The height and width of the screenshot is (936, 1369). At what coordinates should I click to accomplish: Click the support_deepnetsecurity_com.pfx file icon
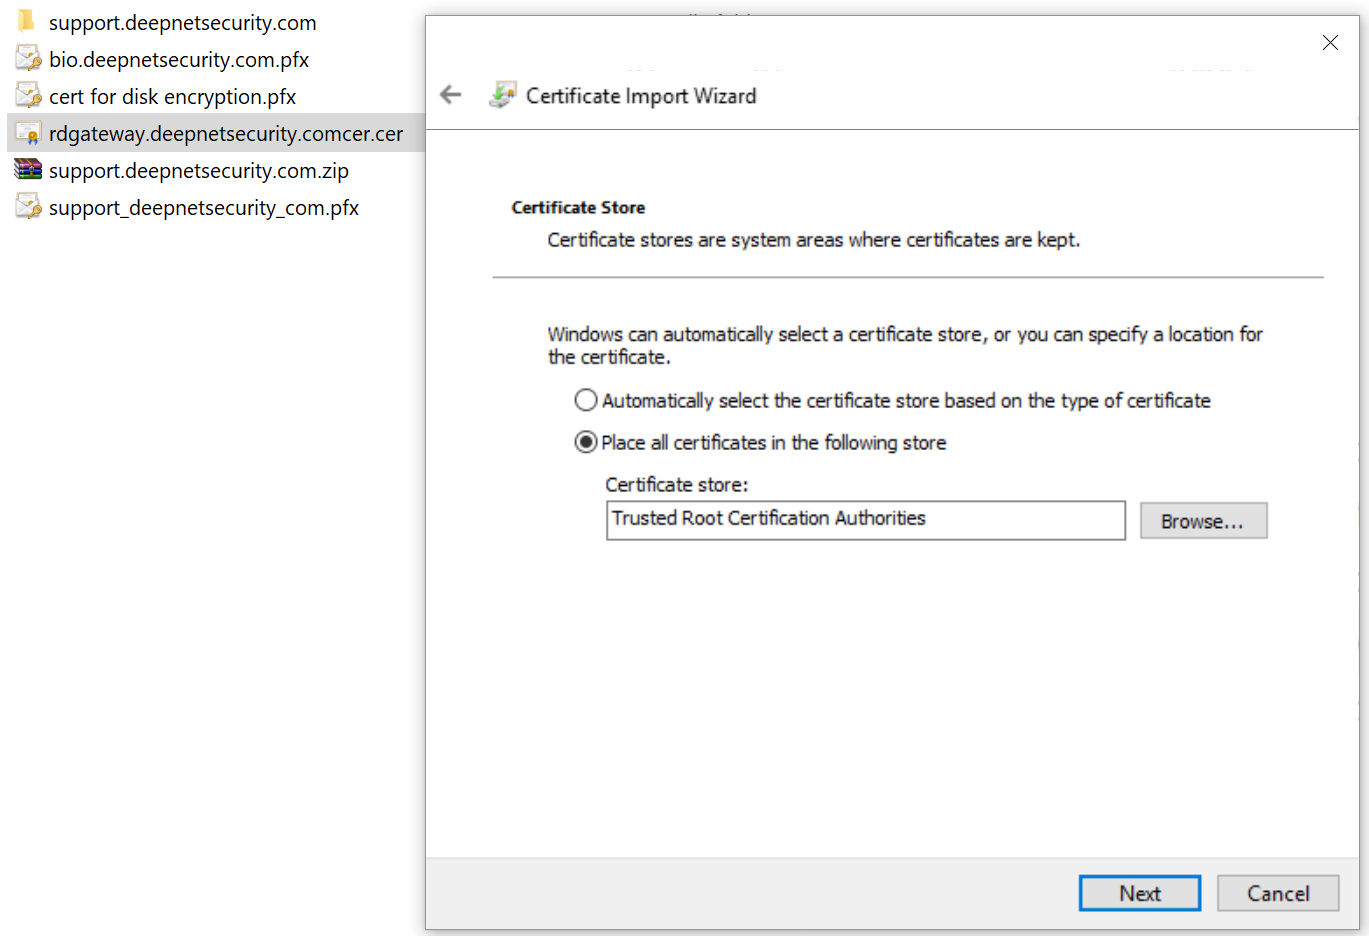point(28,207)
